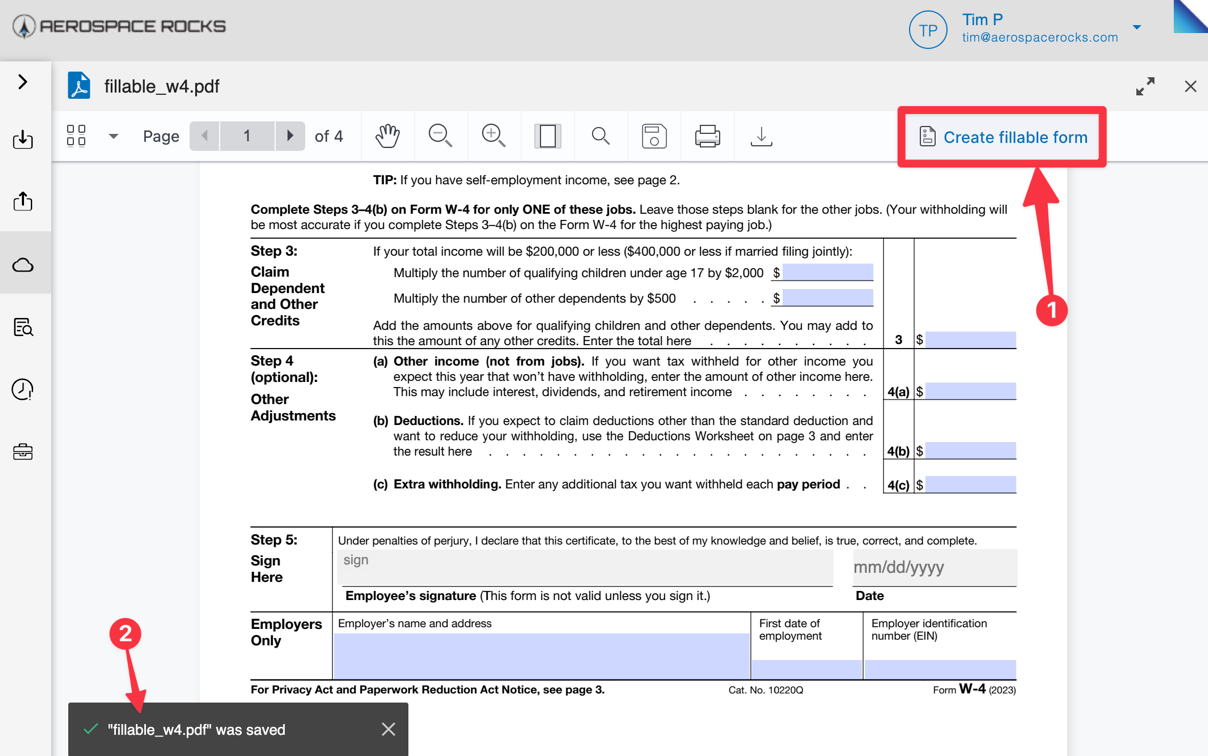The width and height of the screenshot is (1208, 756).
Task: Click the employee signature field
Action: (x=586, y=567)
